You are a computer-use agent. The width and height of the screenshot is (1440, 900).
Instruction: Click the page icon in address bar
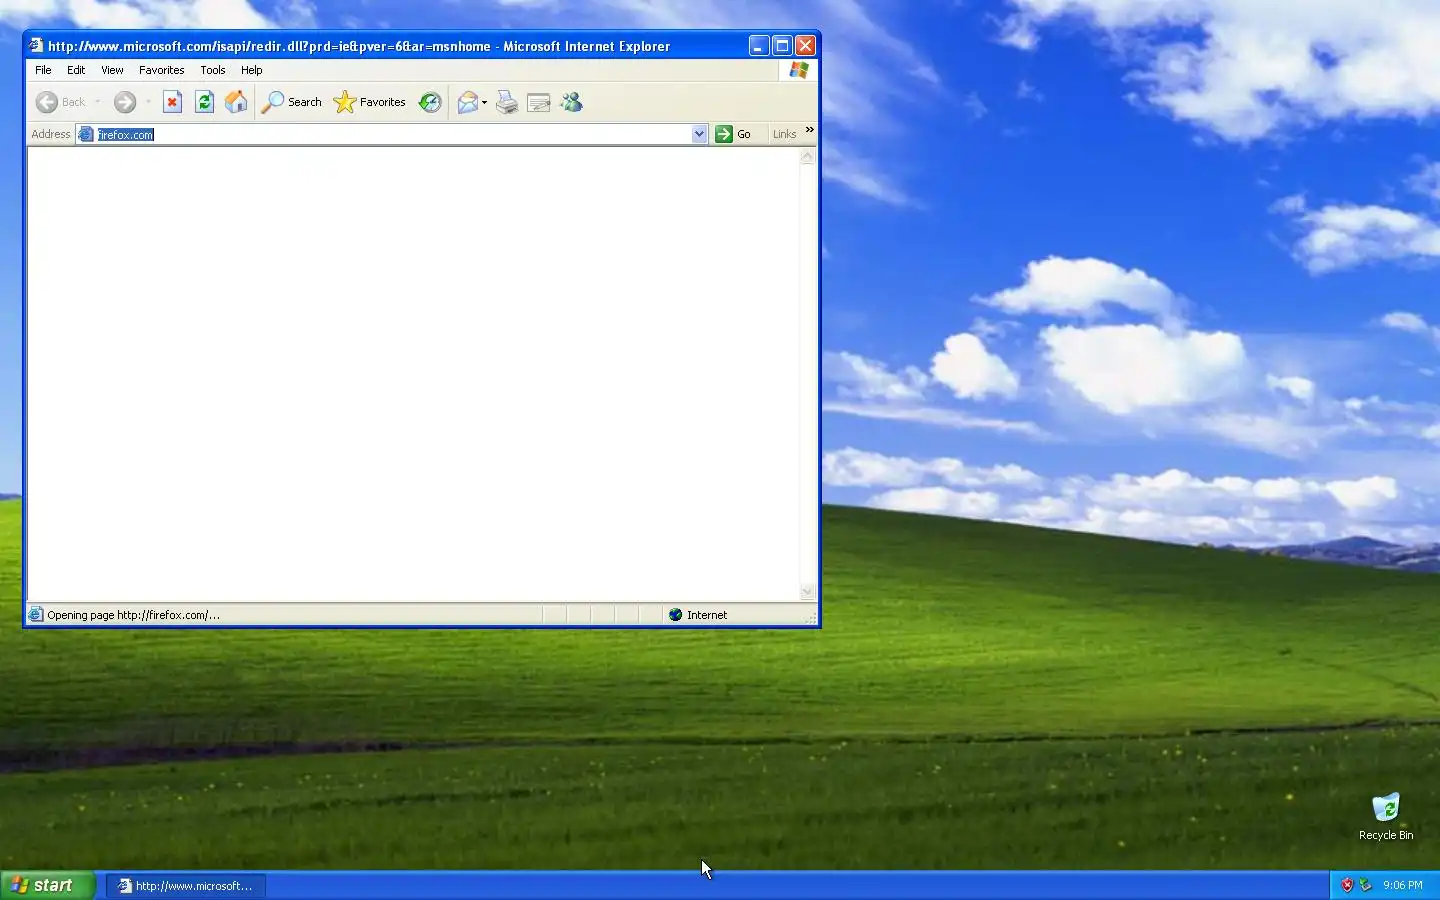tap(86, 134)
